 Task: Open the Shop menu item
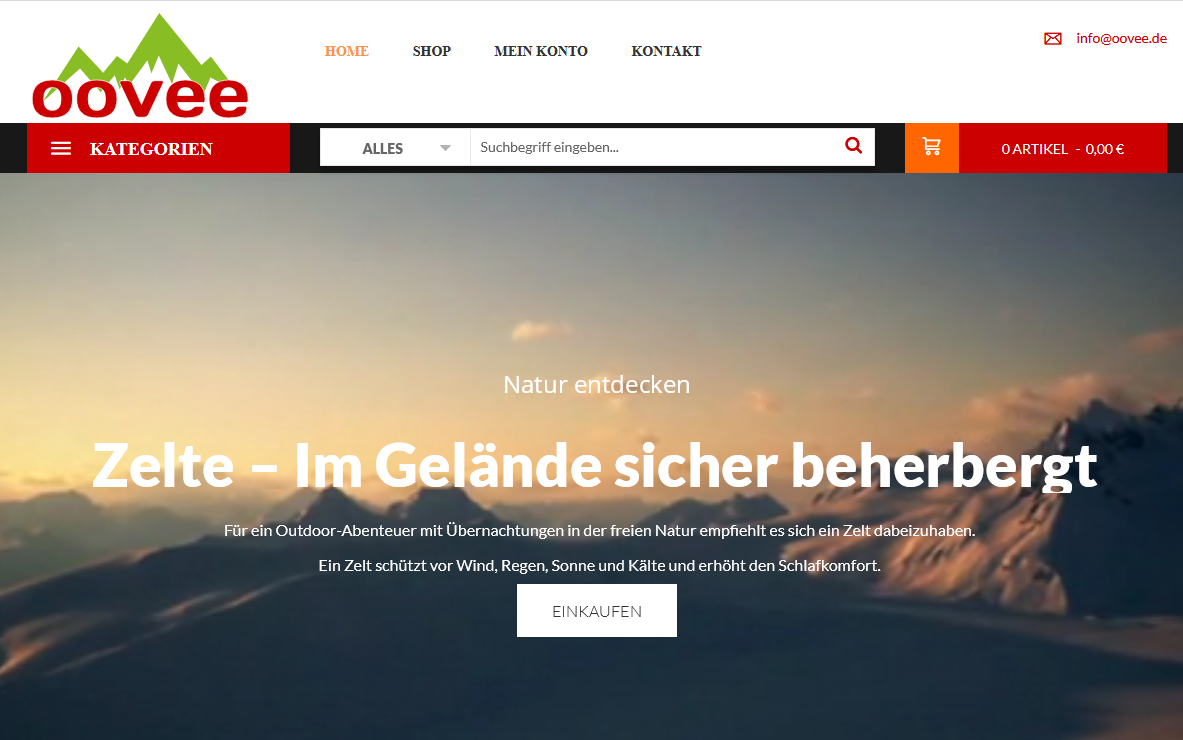point(432,51)
